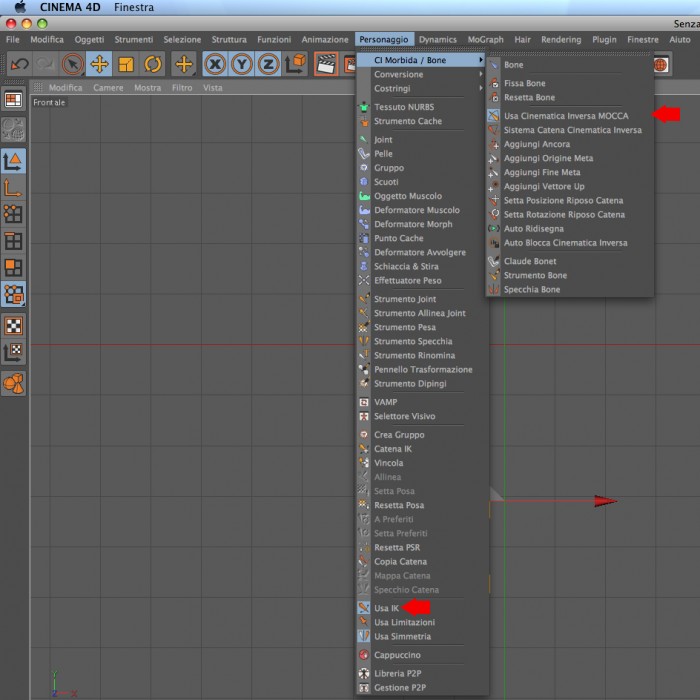Toggle the Z axis lock
The image size is (700, 700).
point(268,64)
